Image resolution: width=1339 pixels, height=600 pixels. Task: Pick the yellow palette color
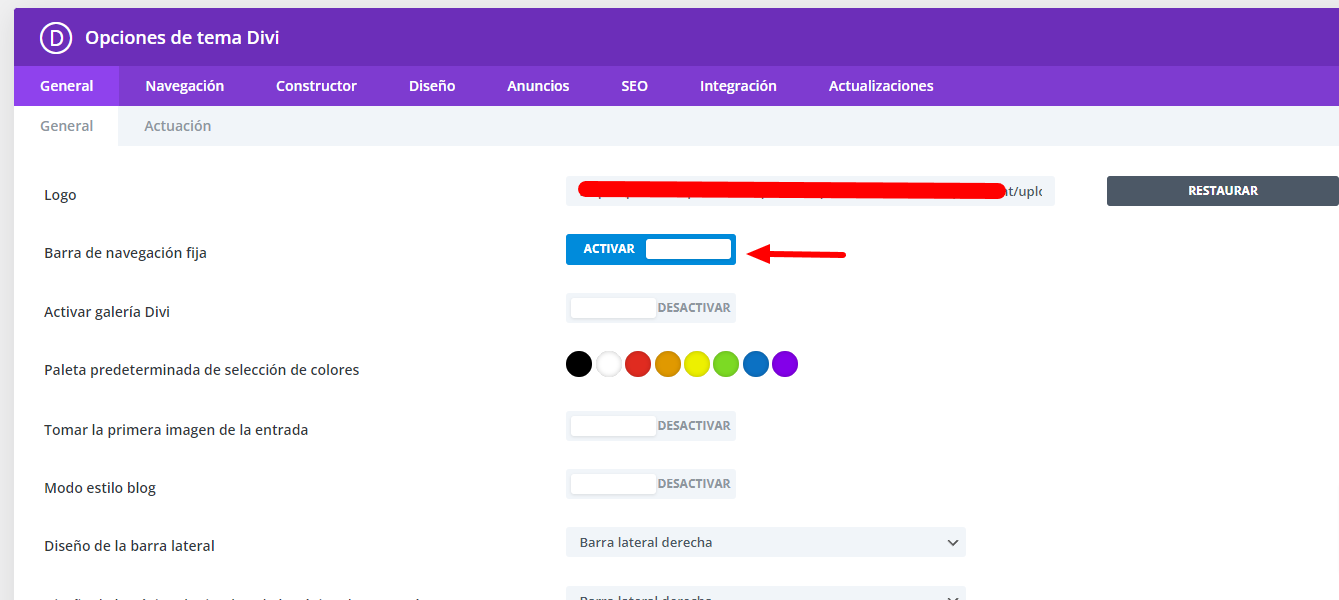click(697, 364)
